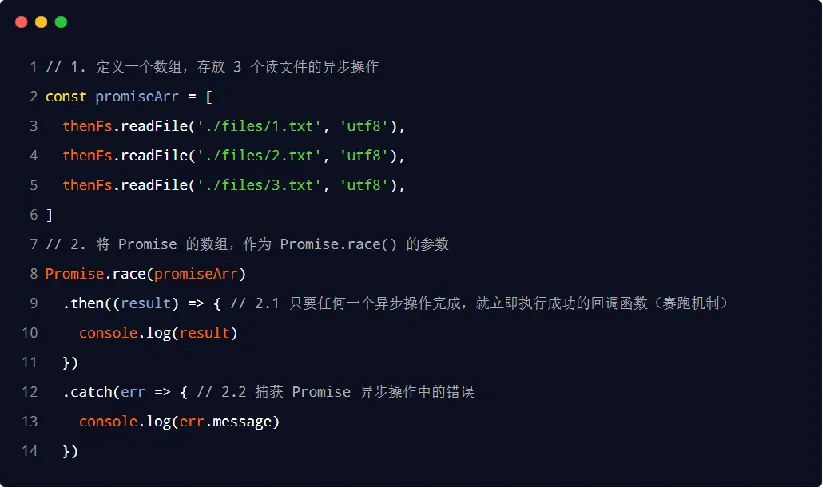The image size is (823, 488).
Task: Place cursor on the const keyword
Action: tap(65, 97)
